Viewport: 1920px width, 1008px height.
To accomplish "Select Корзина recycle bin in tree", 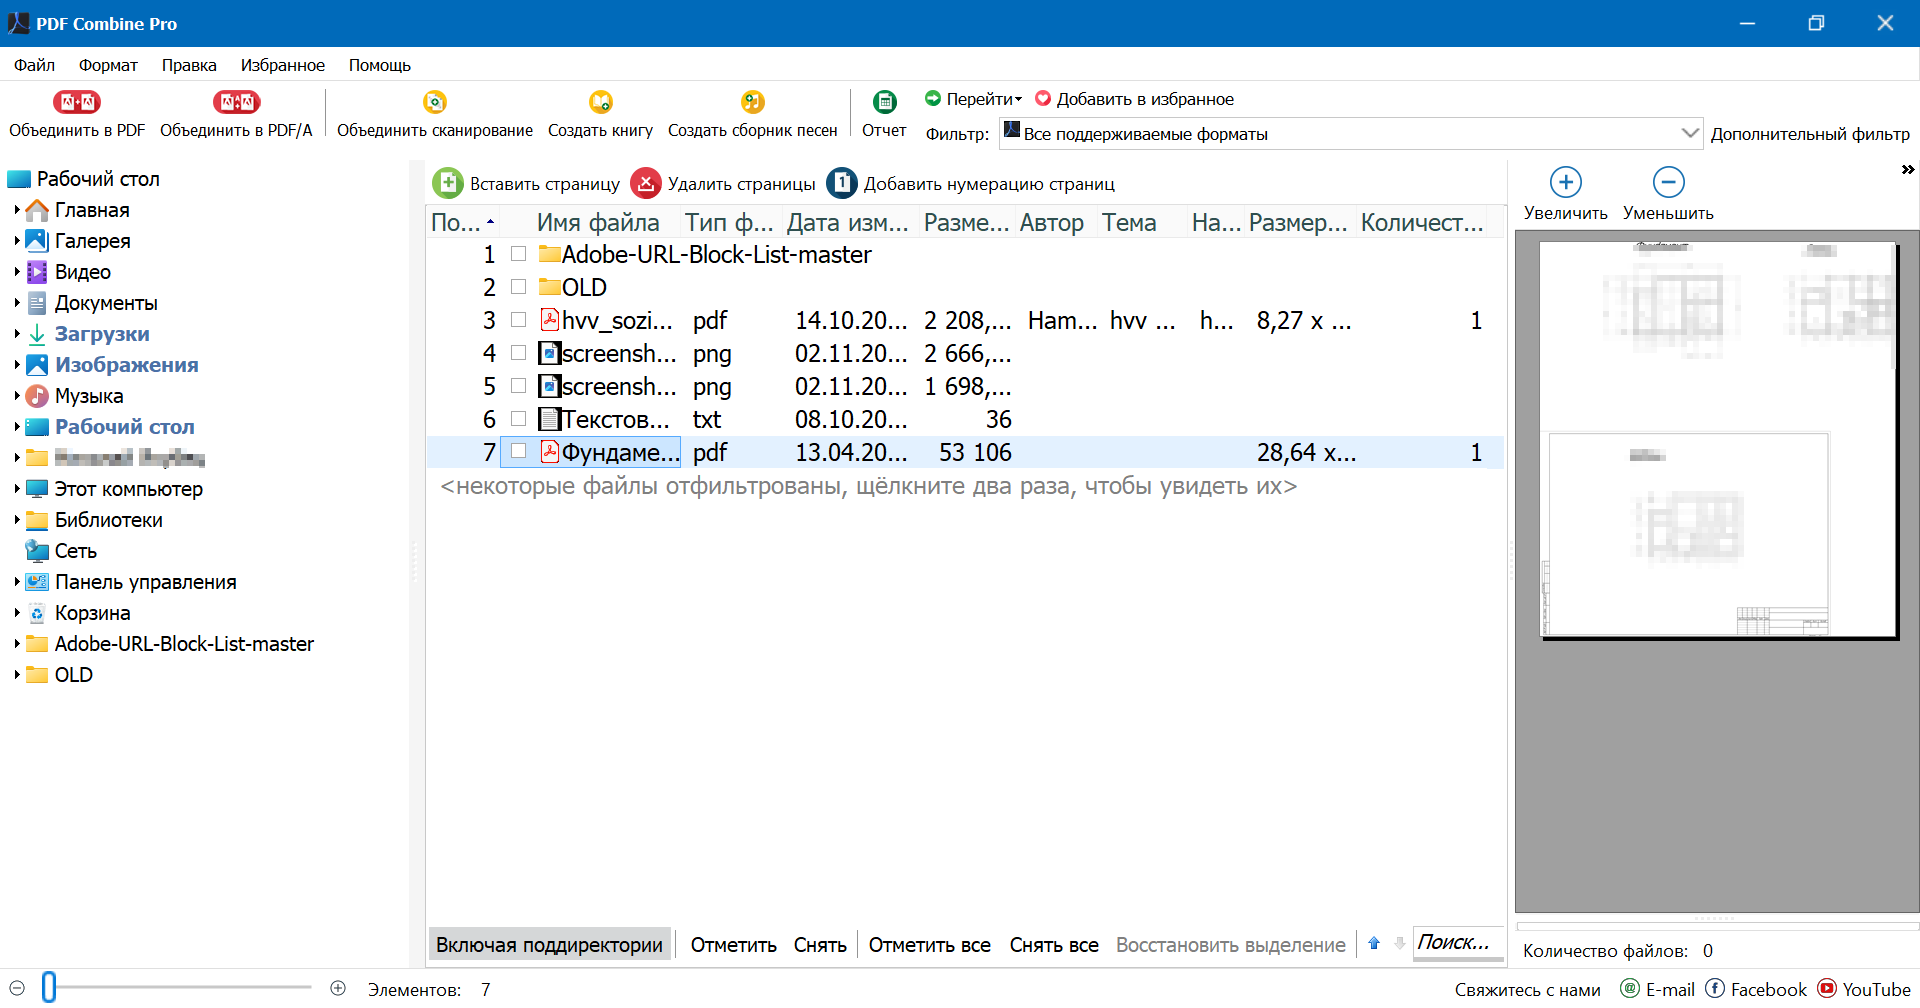I will click(92, 613).
